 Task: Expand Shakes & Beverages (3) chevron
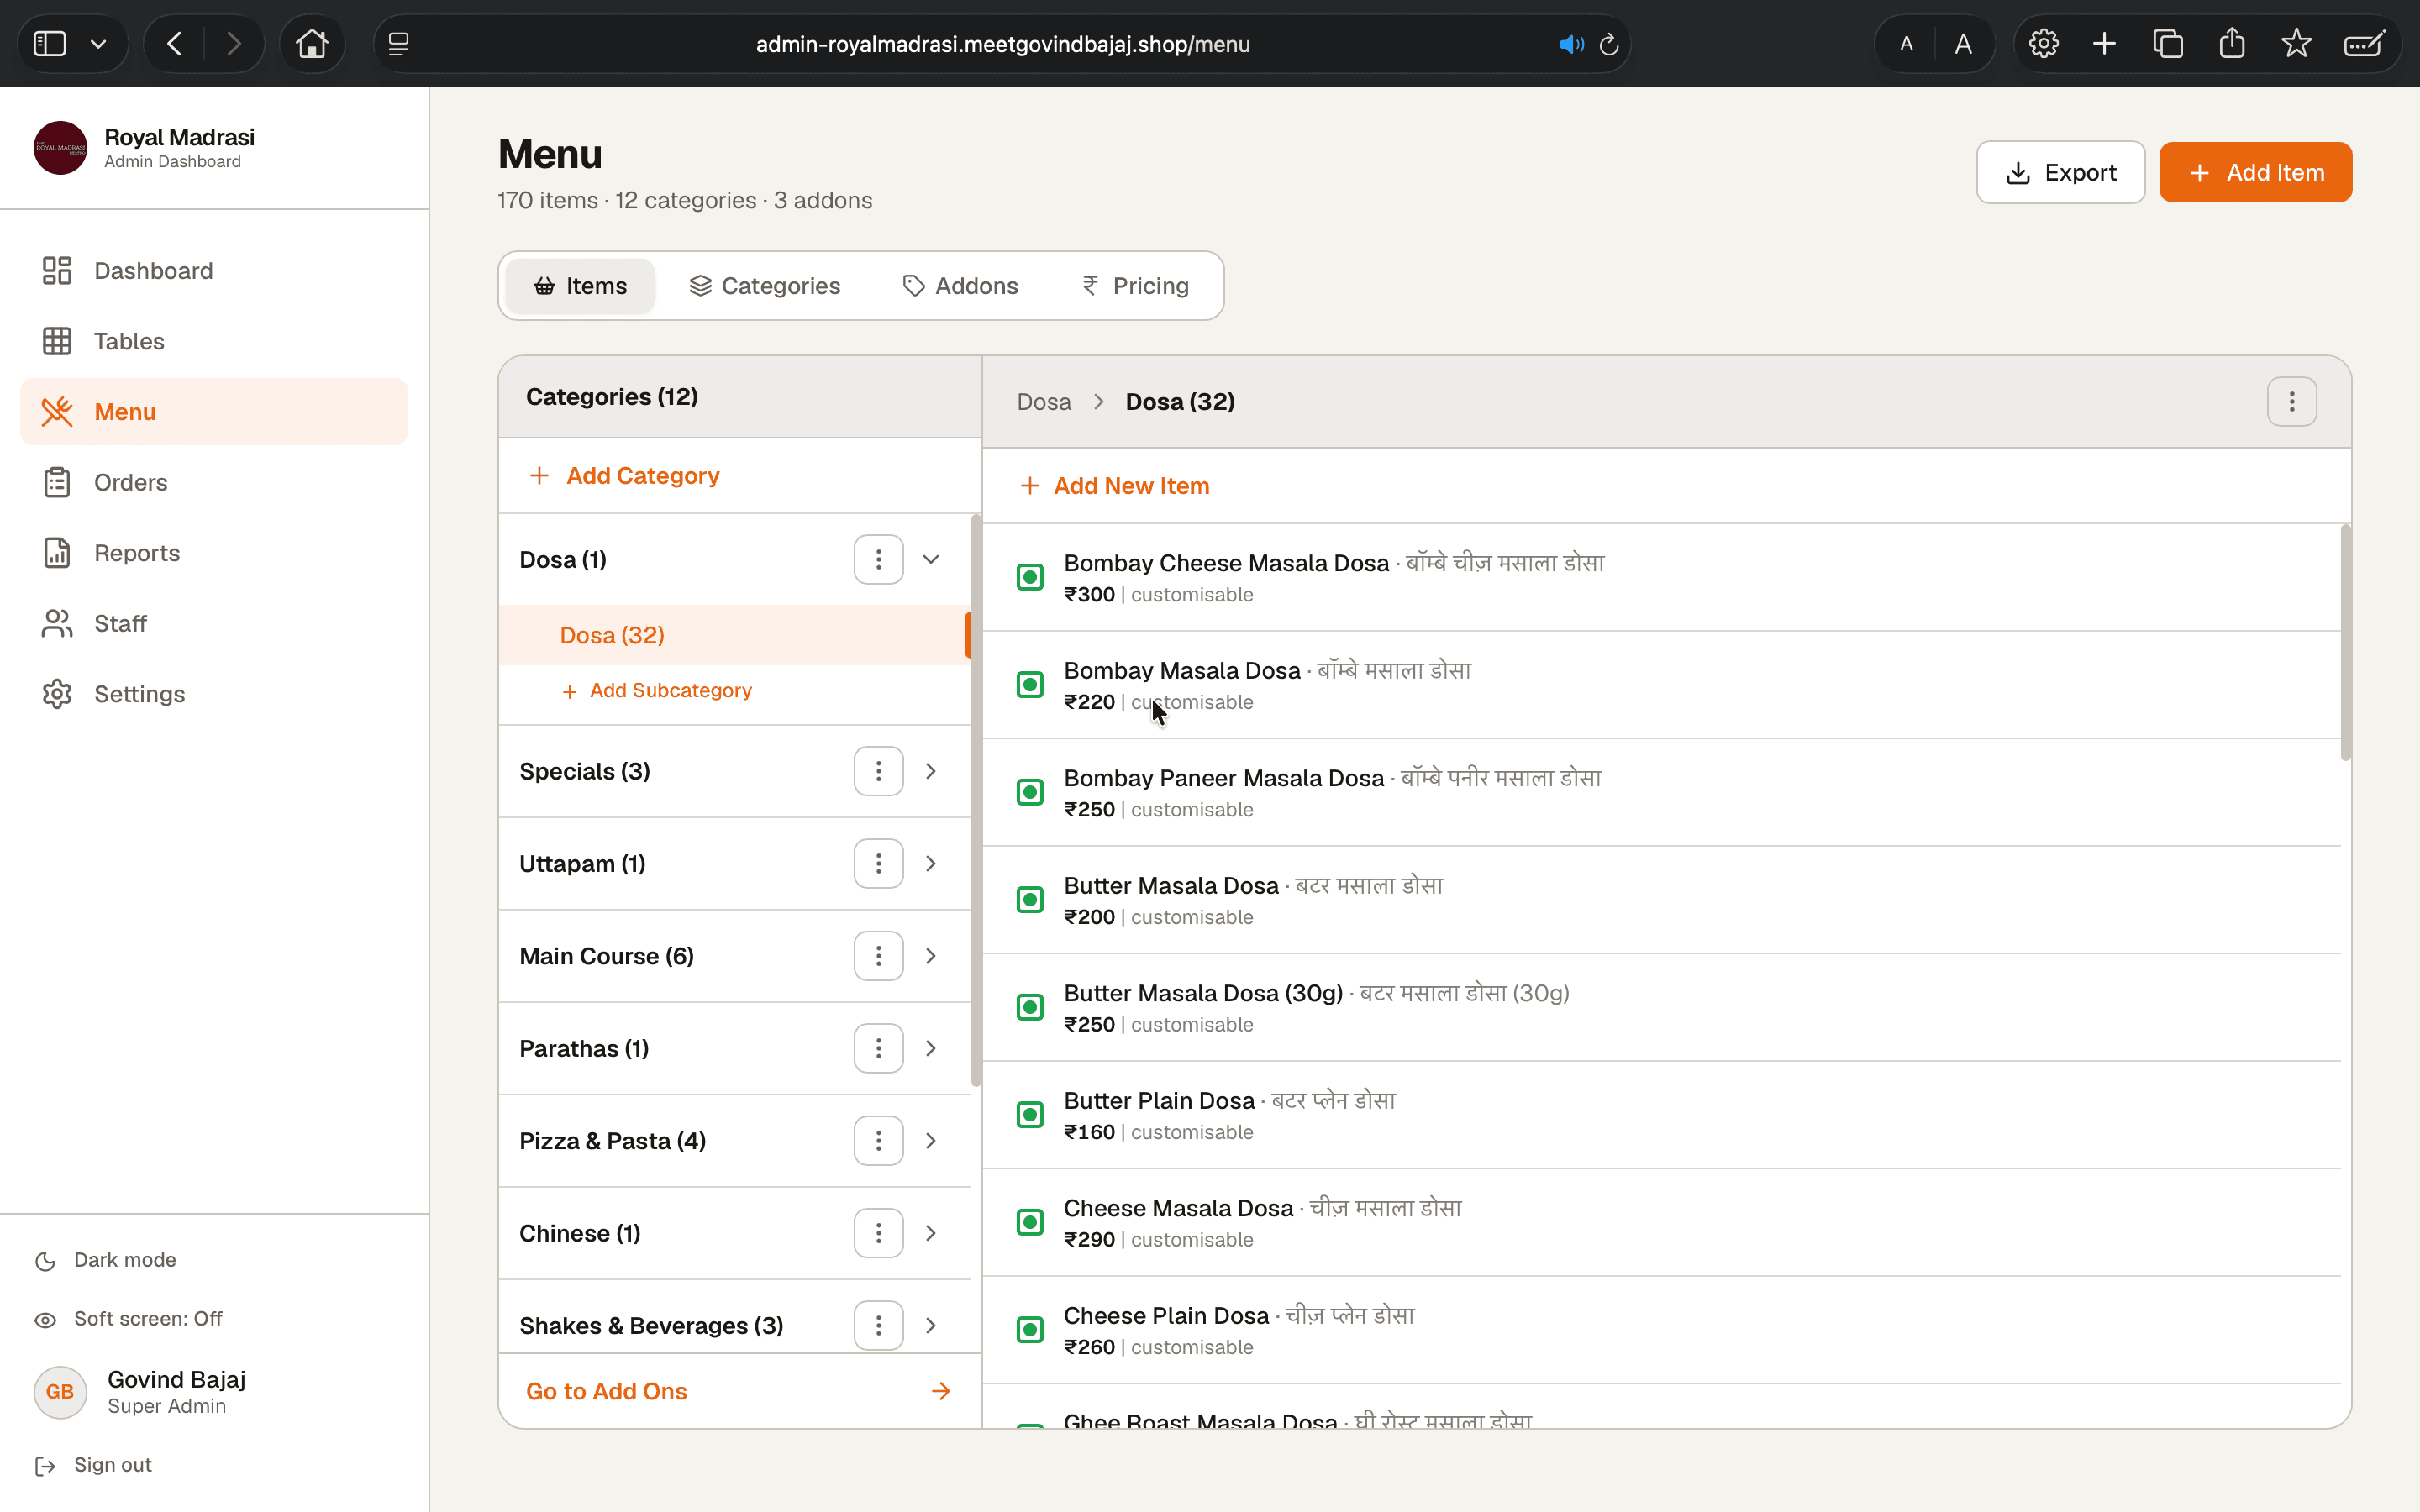(x=931, y=1325)
